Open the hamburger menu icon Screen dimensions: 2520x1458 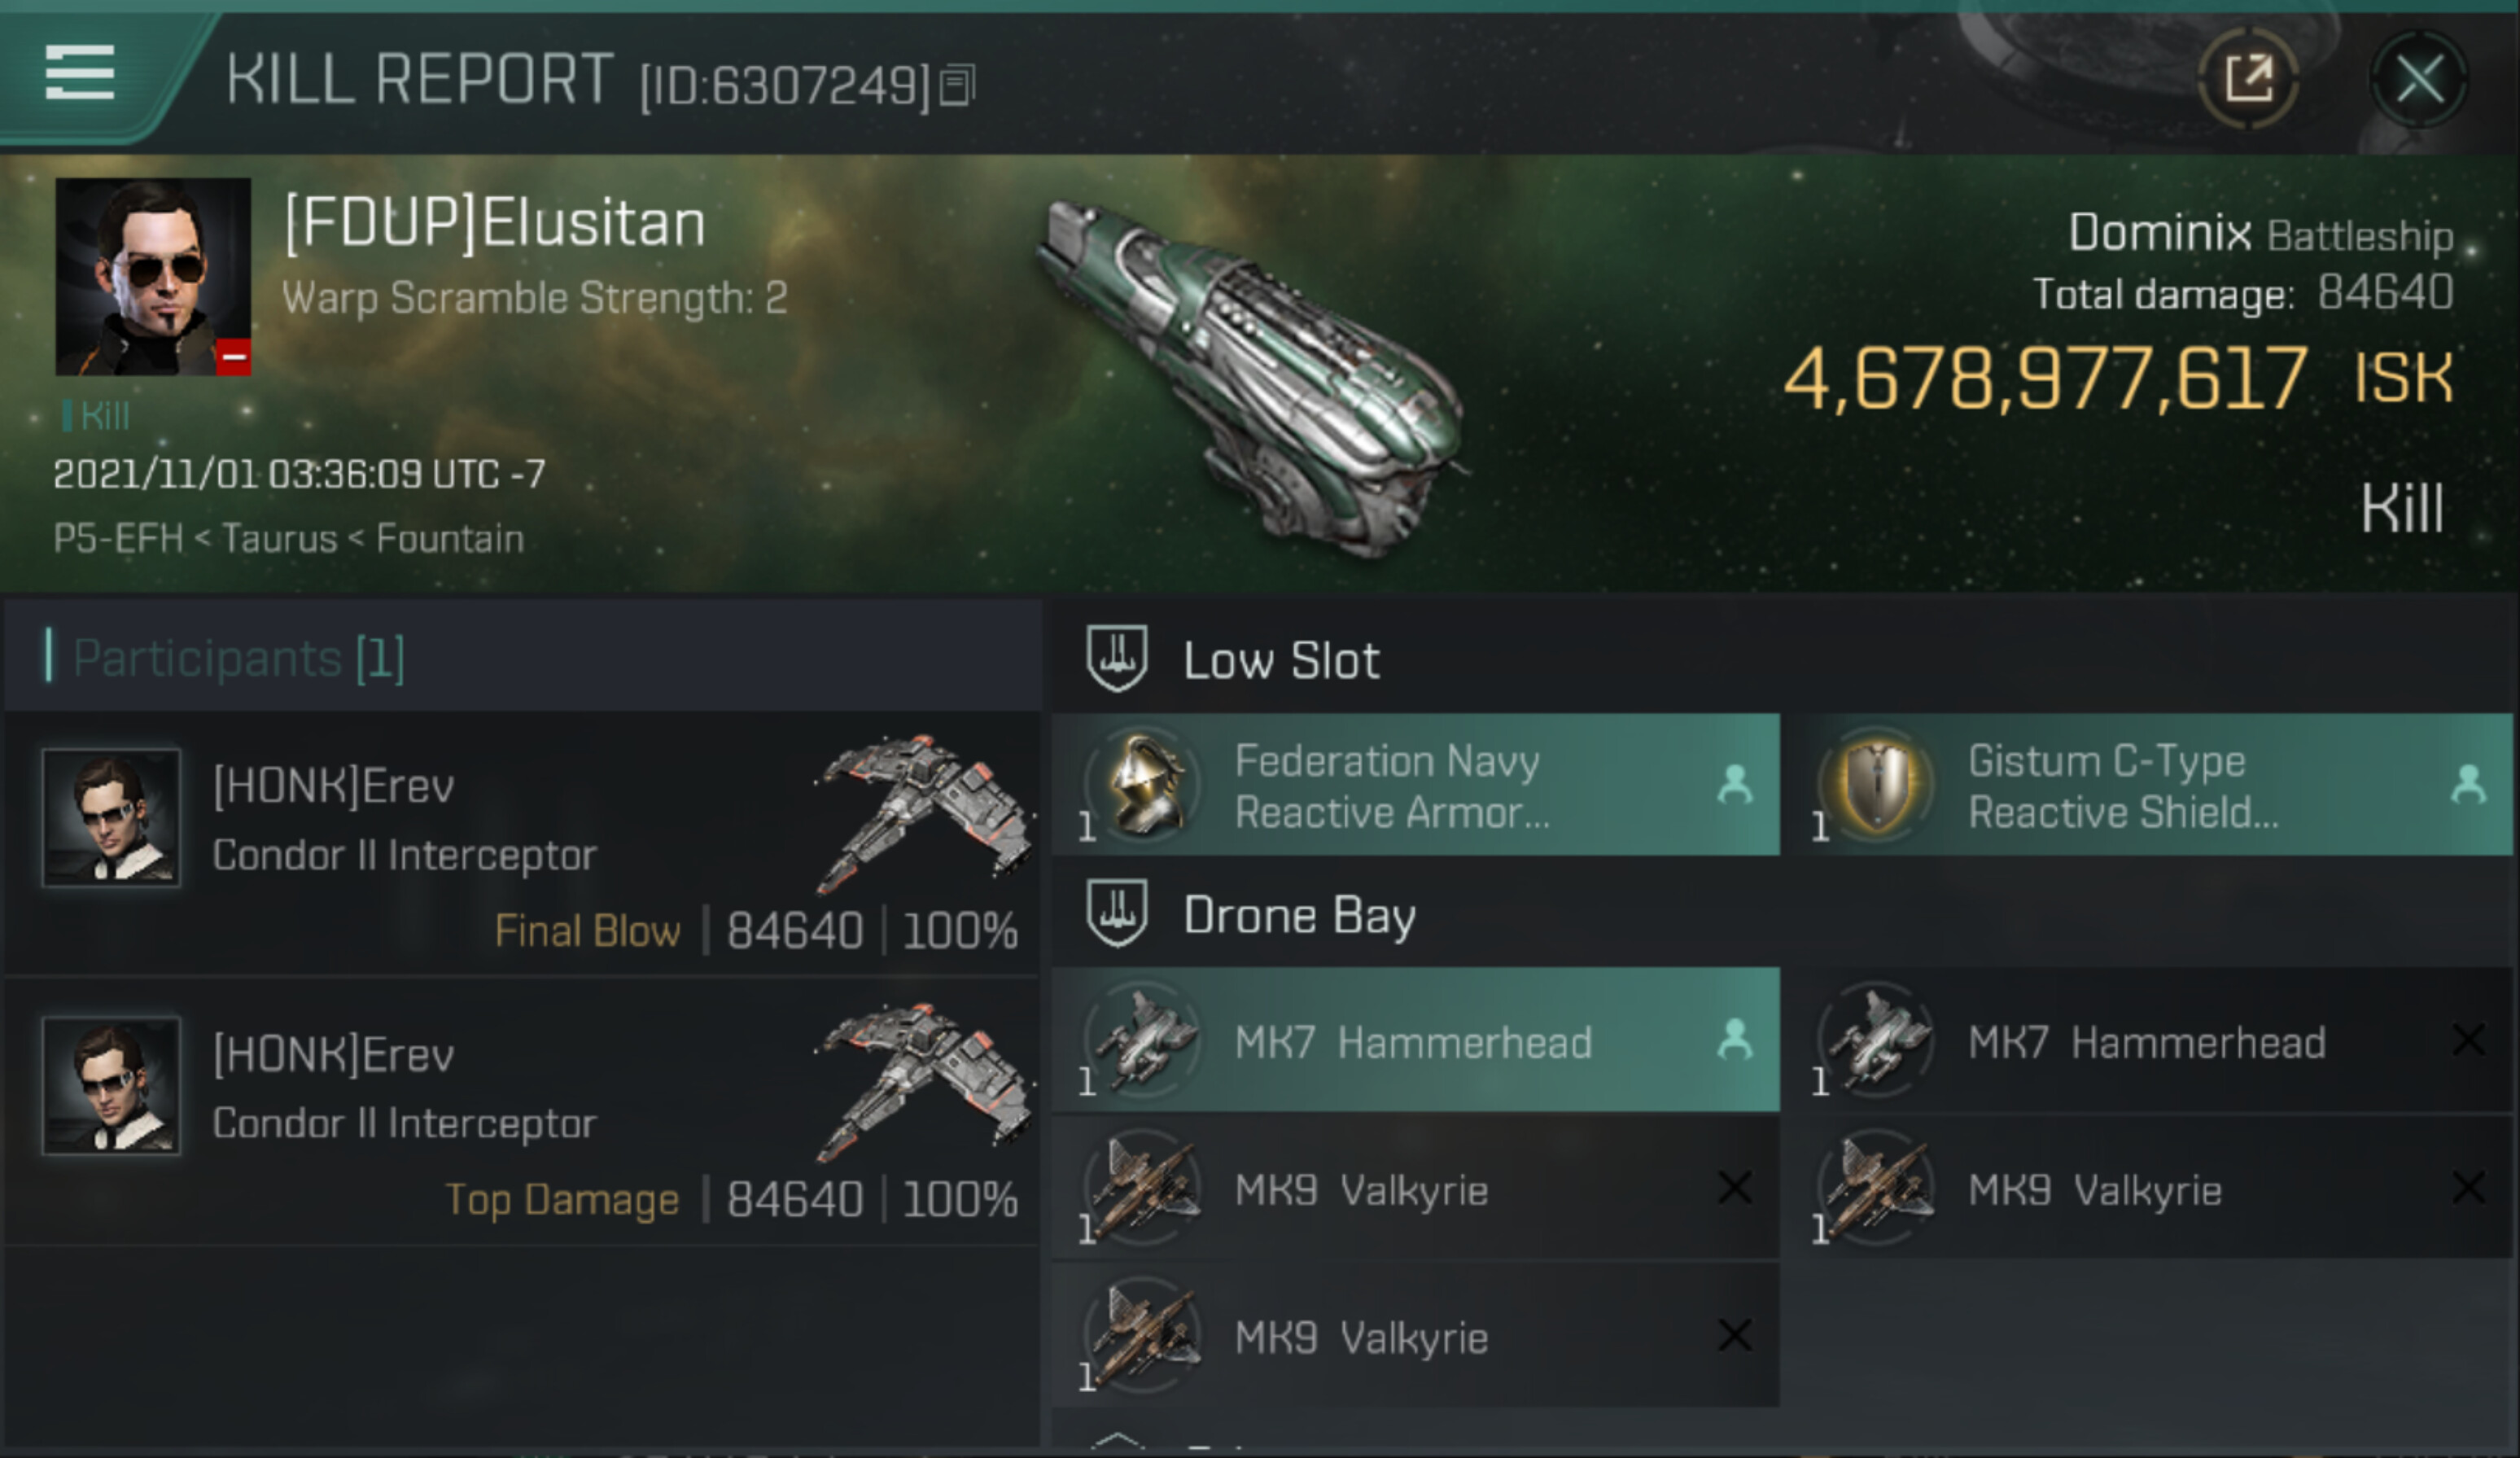coord(80,72)
